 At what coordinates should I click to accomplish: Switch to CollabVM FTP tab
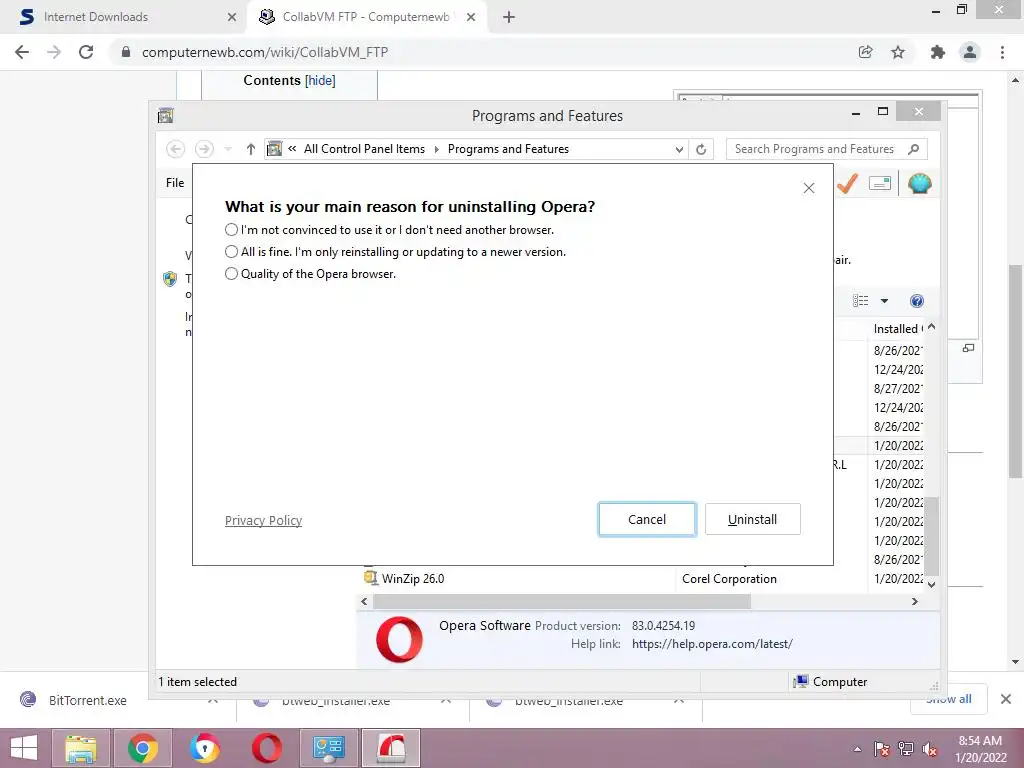(x=366, y=17)
